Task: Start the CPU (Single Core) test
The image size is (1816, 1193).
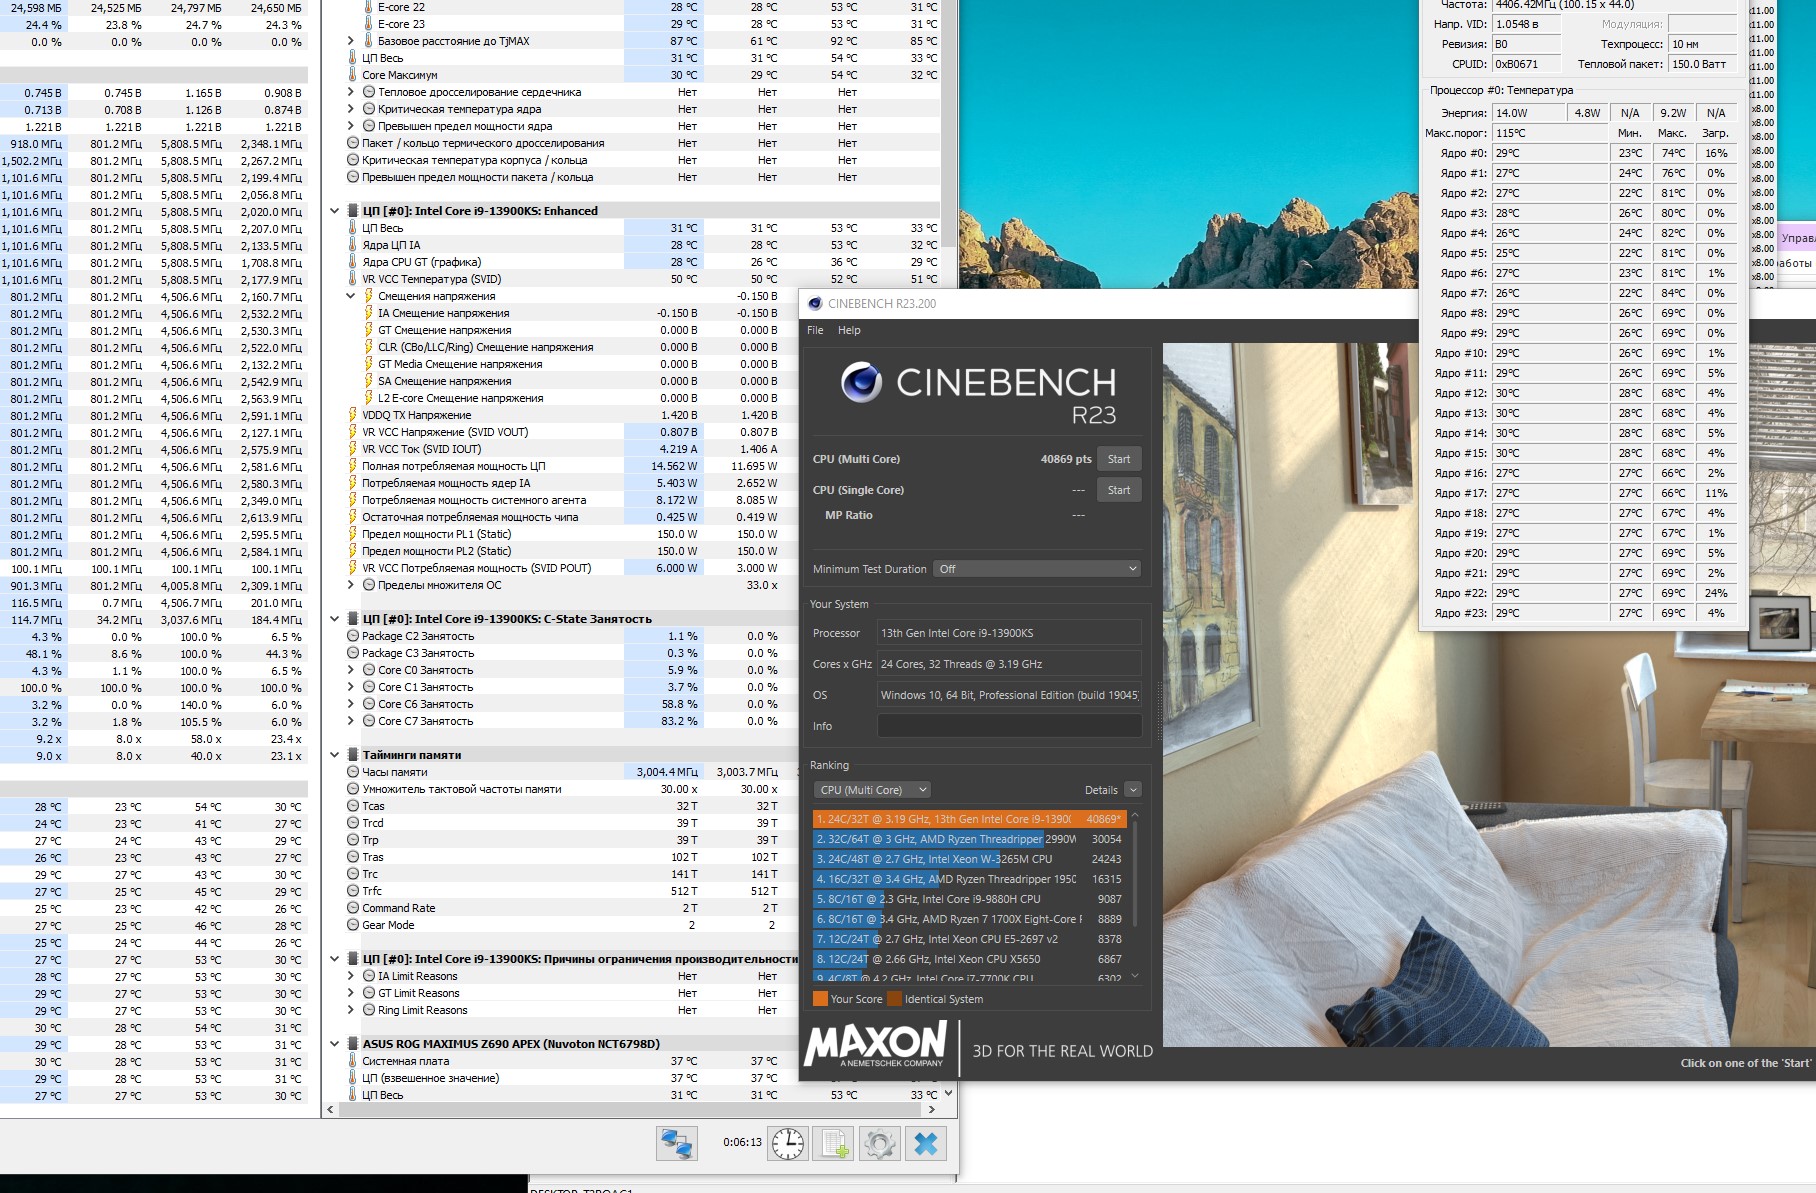Action: (x=1119, y=490)
